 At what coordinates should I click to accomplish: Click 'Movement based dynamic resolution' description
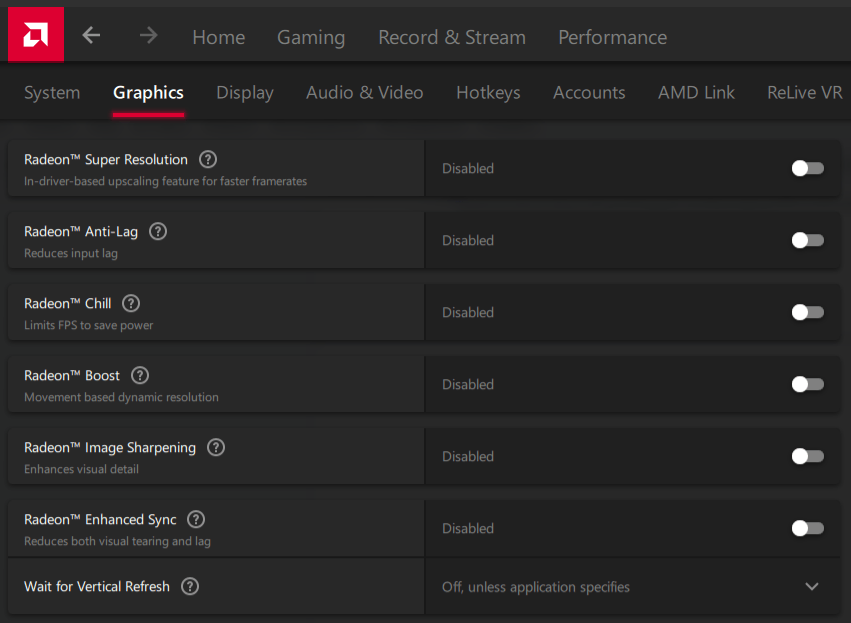point(121,397)
